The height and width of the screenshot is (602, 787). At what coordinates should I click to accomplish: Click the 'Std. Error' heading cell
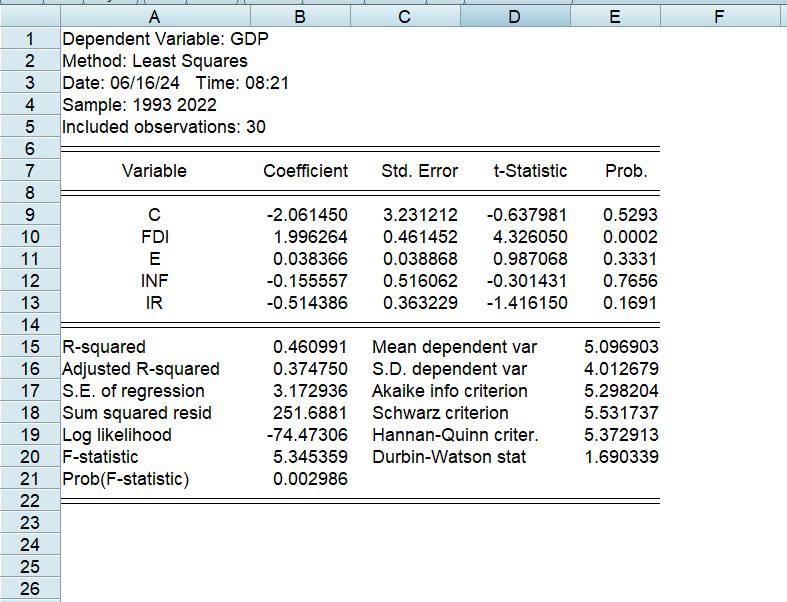point(419,171)
